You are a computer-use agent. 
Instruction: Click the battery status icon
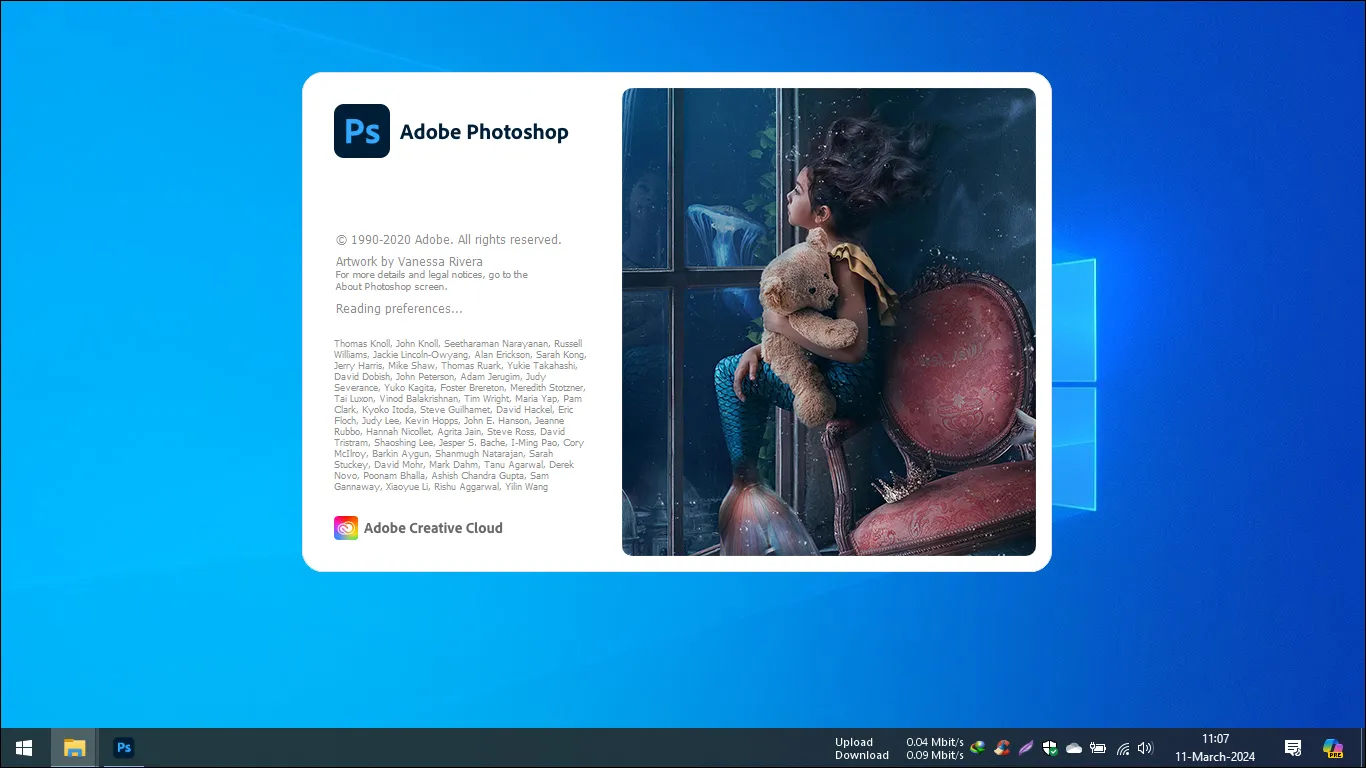click(1097, 747)
